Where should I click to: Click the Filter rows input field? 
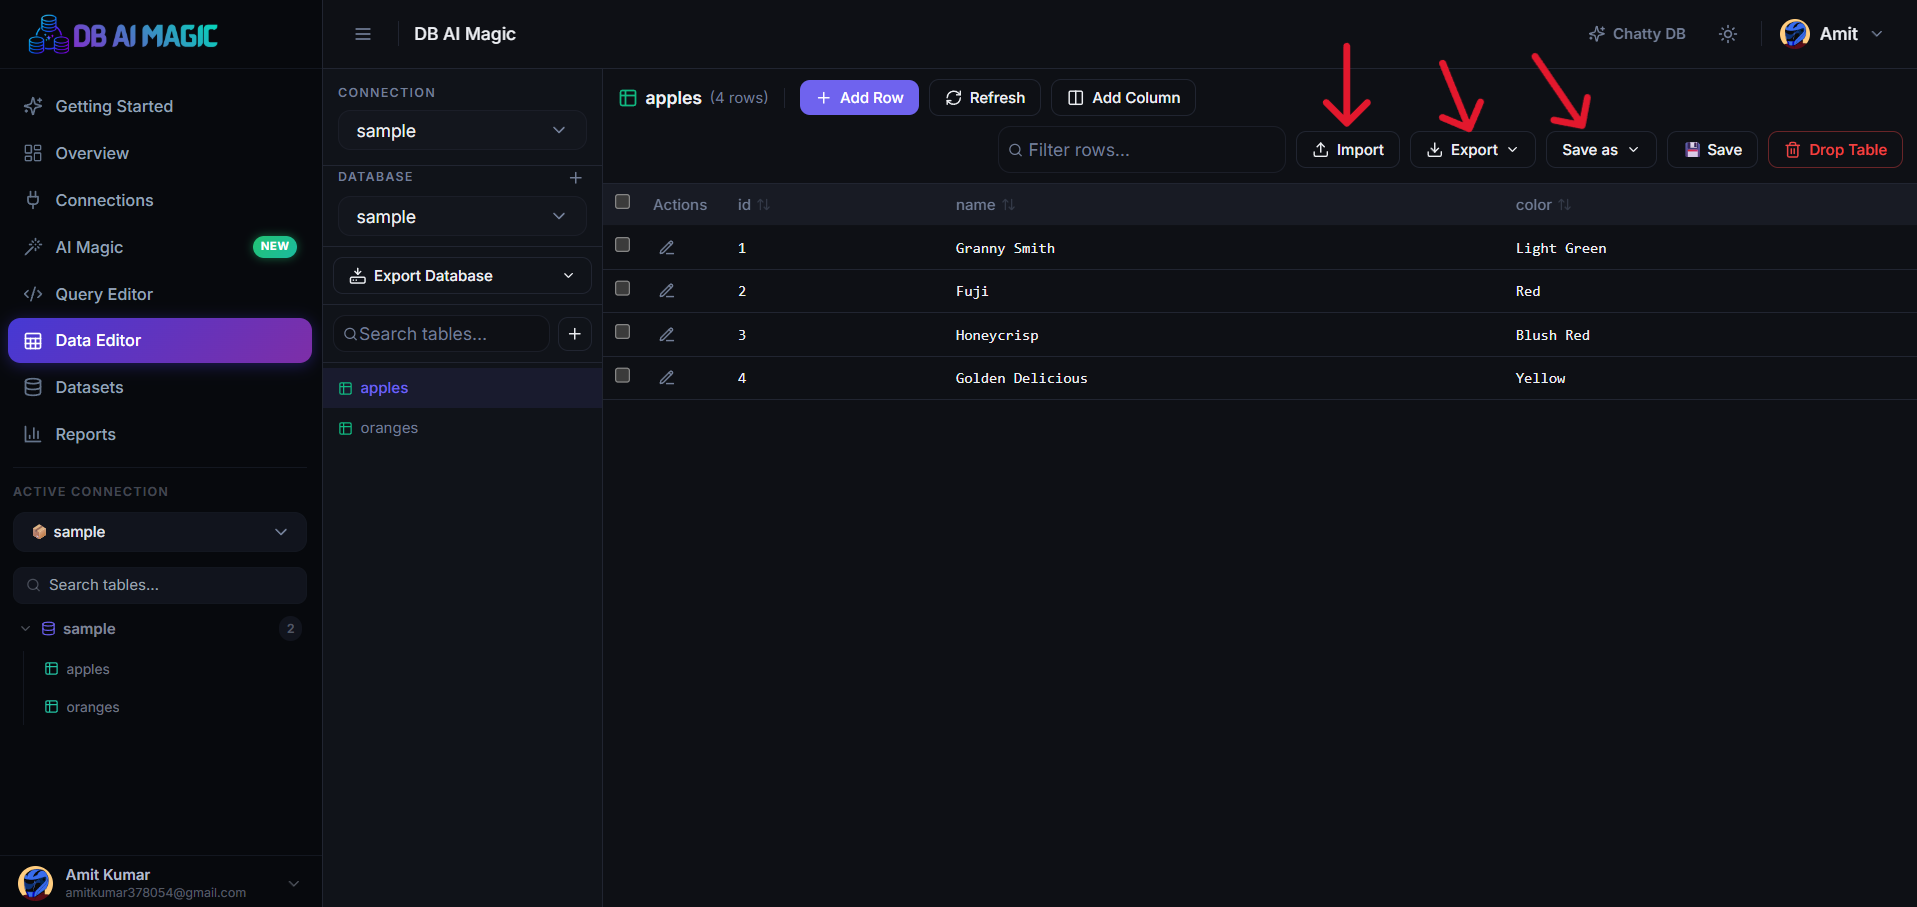tap(1142, 150)
